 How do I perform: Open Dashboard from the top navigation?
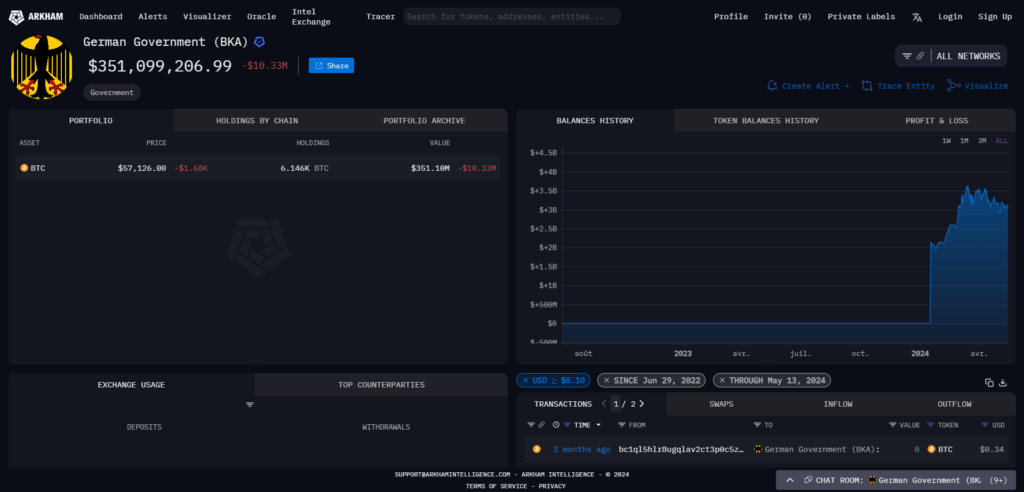click(101, 17)
